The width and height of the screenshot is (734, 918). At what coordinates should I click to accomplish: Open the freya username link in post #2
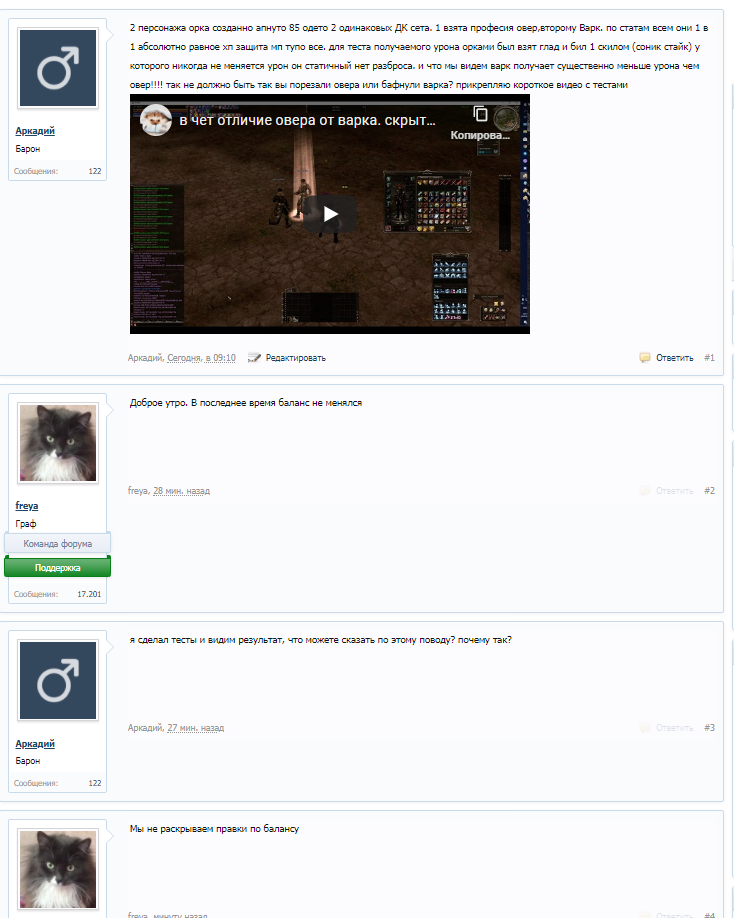pos(27,506)
